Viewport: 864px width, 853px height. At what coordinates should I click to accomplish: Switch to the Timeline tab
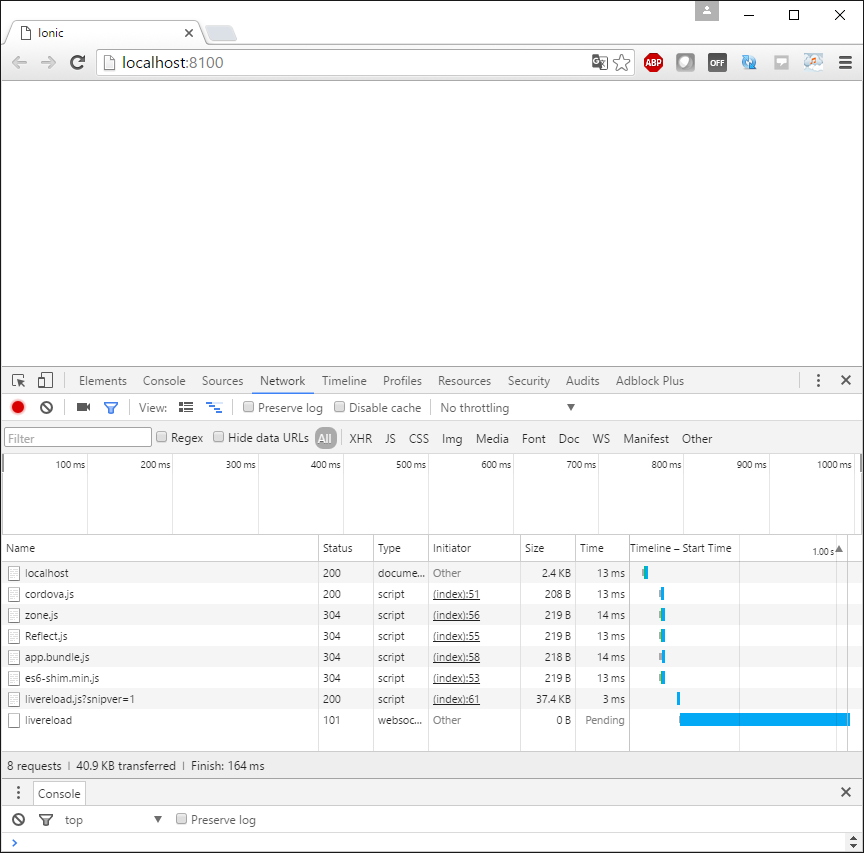[x=344, y=381]
